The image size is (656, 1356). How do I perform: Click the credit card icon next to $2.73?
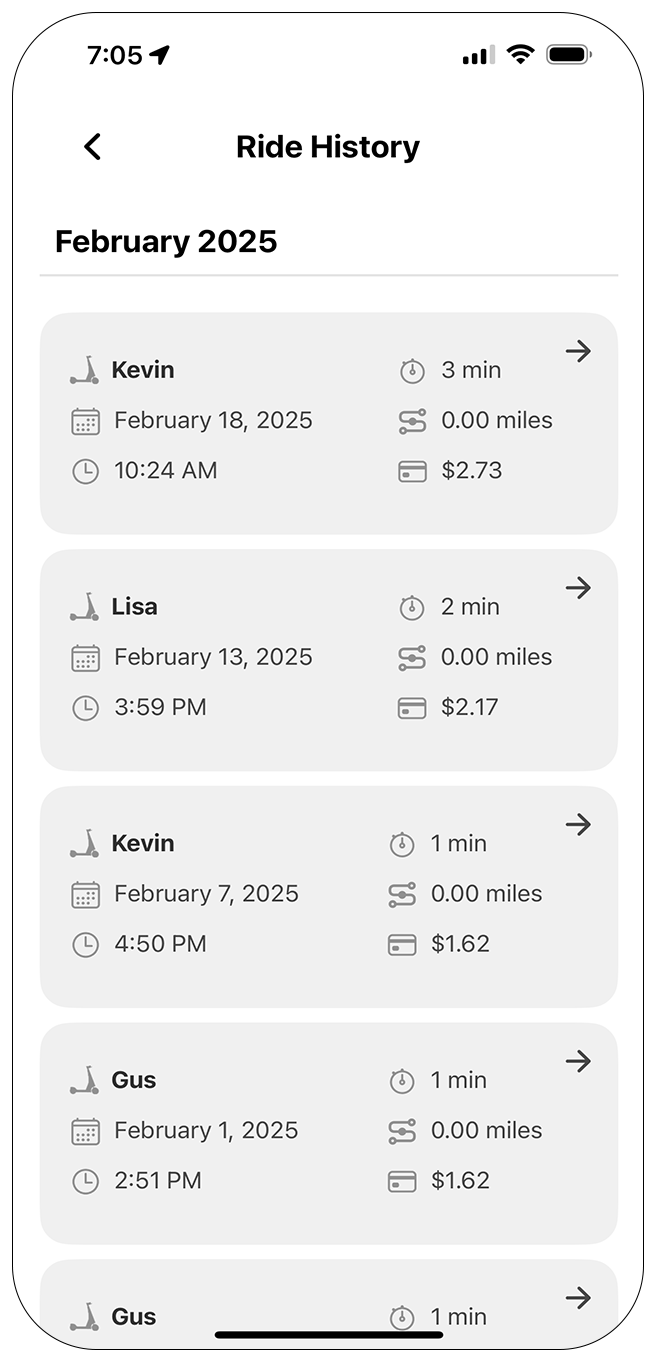tap(412, 471)
